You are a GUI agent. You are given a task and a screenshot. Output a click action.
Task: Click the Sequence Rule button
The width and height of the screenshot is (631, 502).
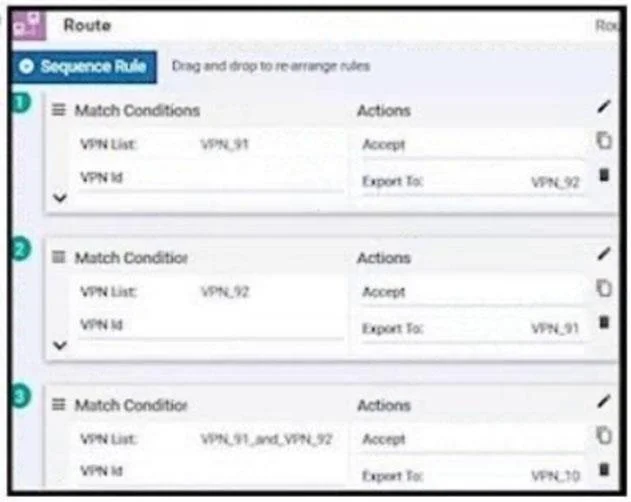[84, 66]
